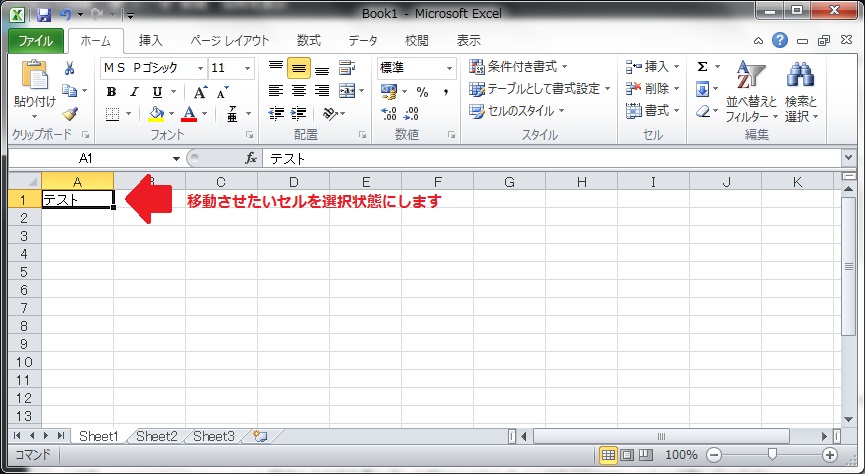
Task: Click the AutoSum sigma icon
Action: pyautogui.click(x=702, y=67)
